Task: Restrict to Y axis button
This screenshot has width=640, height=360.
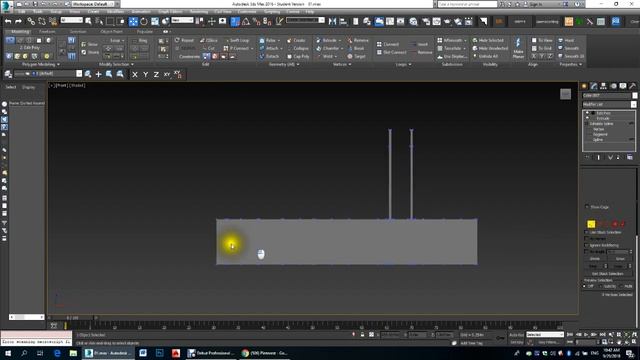Action: click(145, 74)
